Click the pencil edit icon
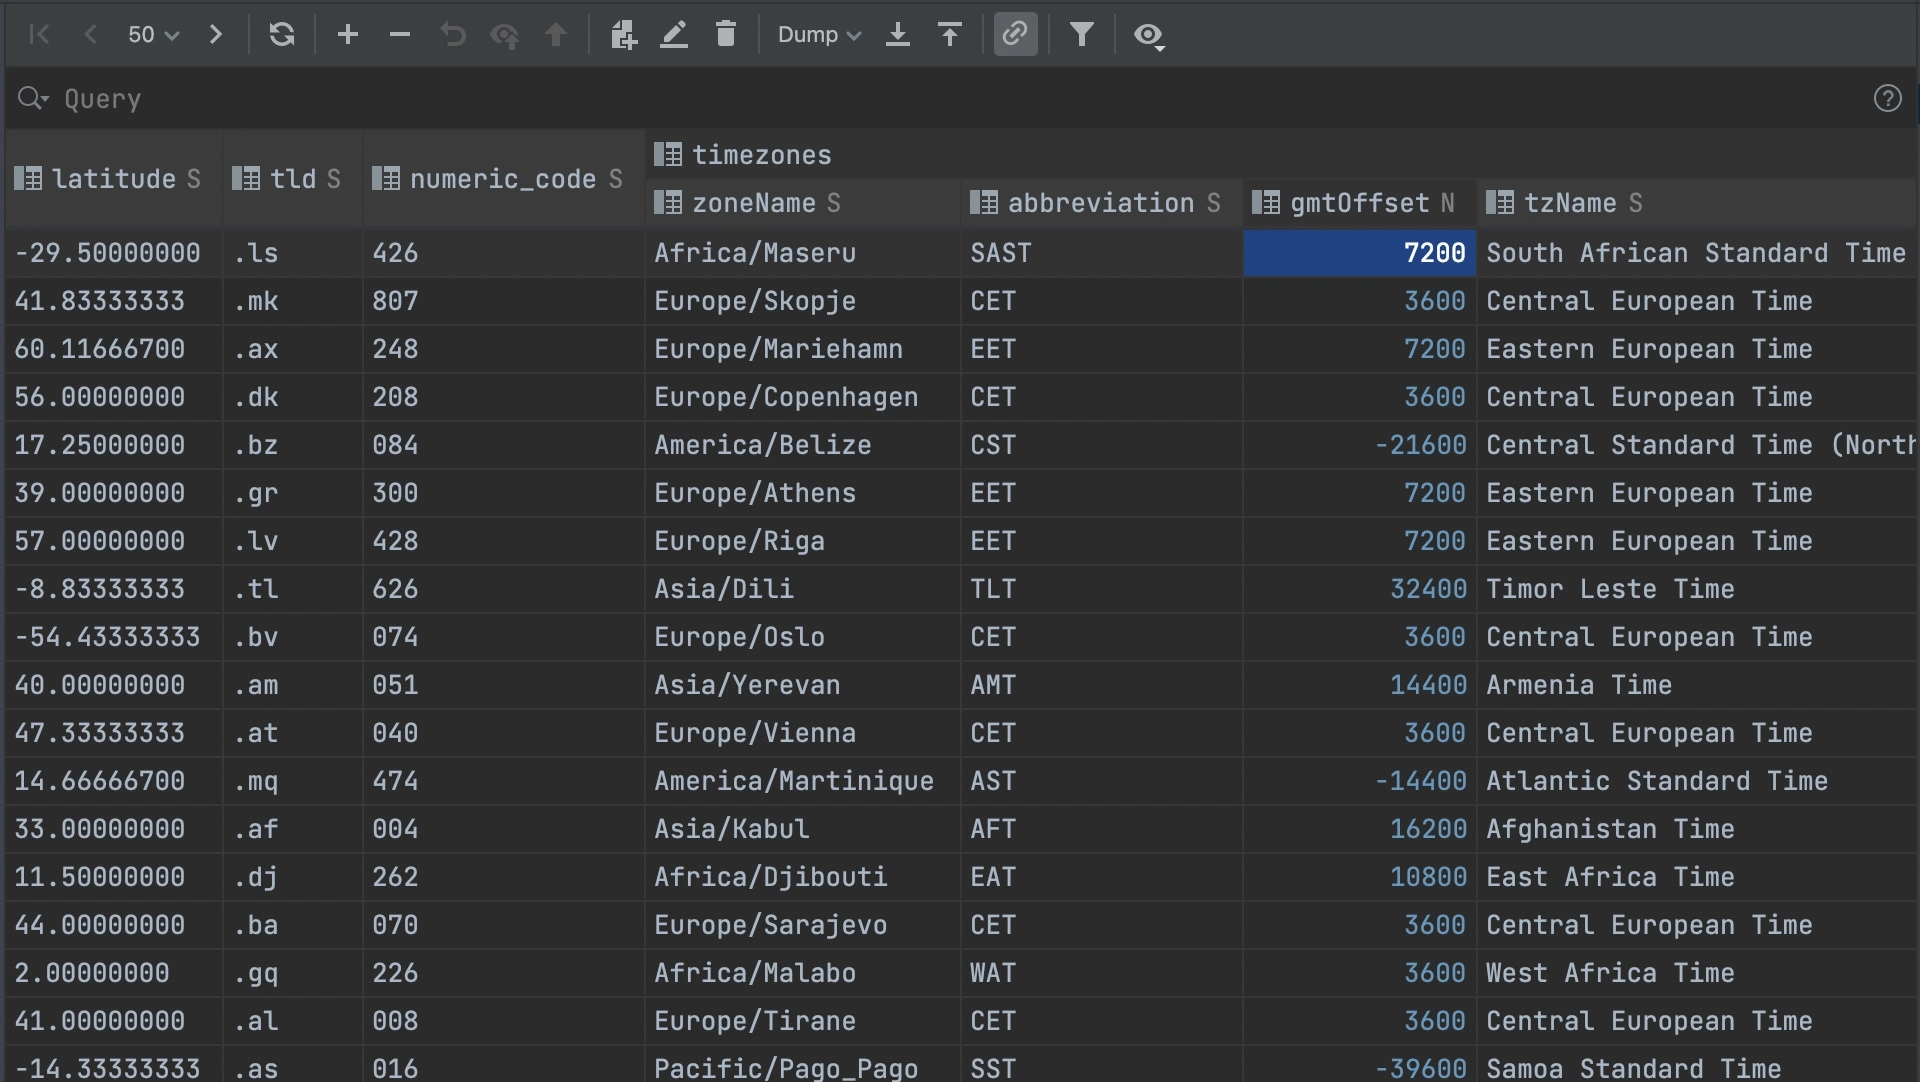This screenshot has height=1082, width=1920. tap(674, 35)
